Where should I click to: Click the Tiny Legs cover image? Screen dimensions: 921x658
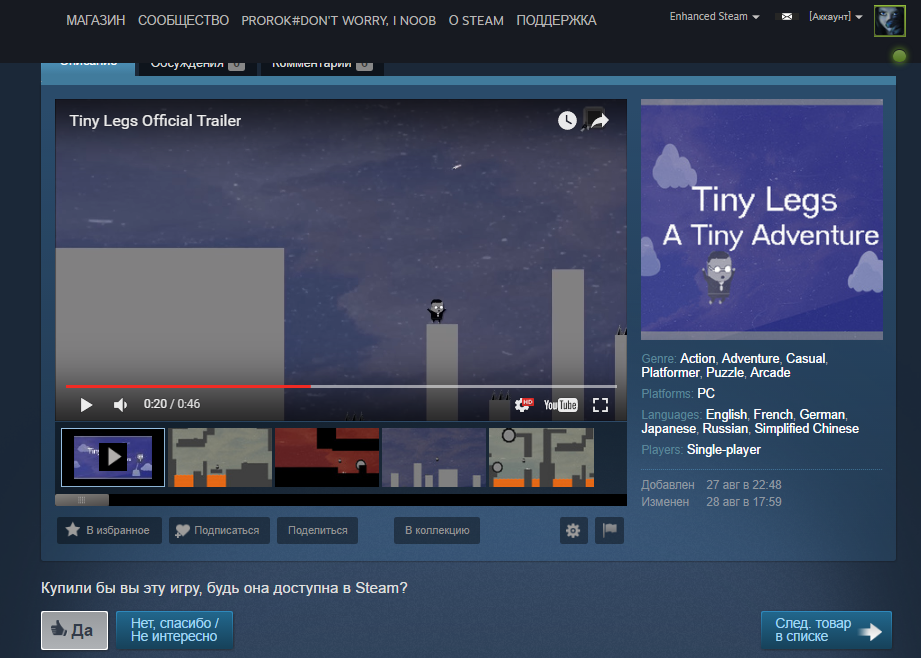762,219
